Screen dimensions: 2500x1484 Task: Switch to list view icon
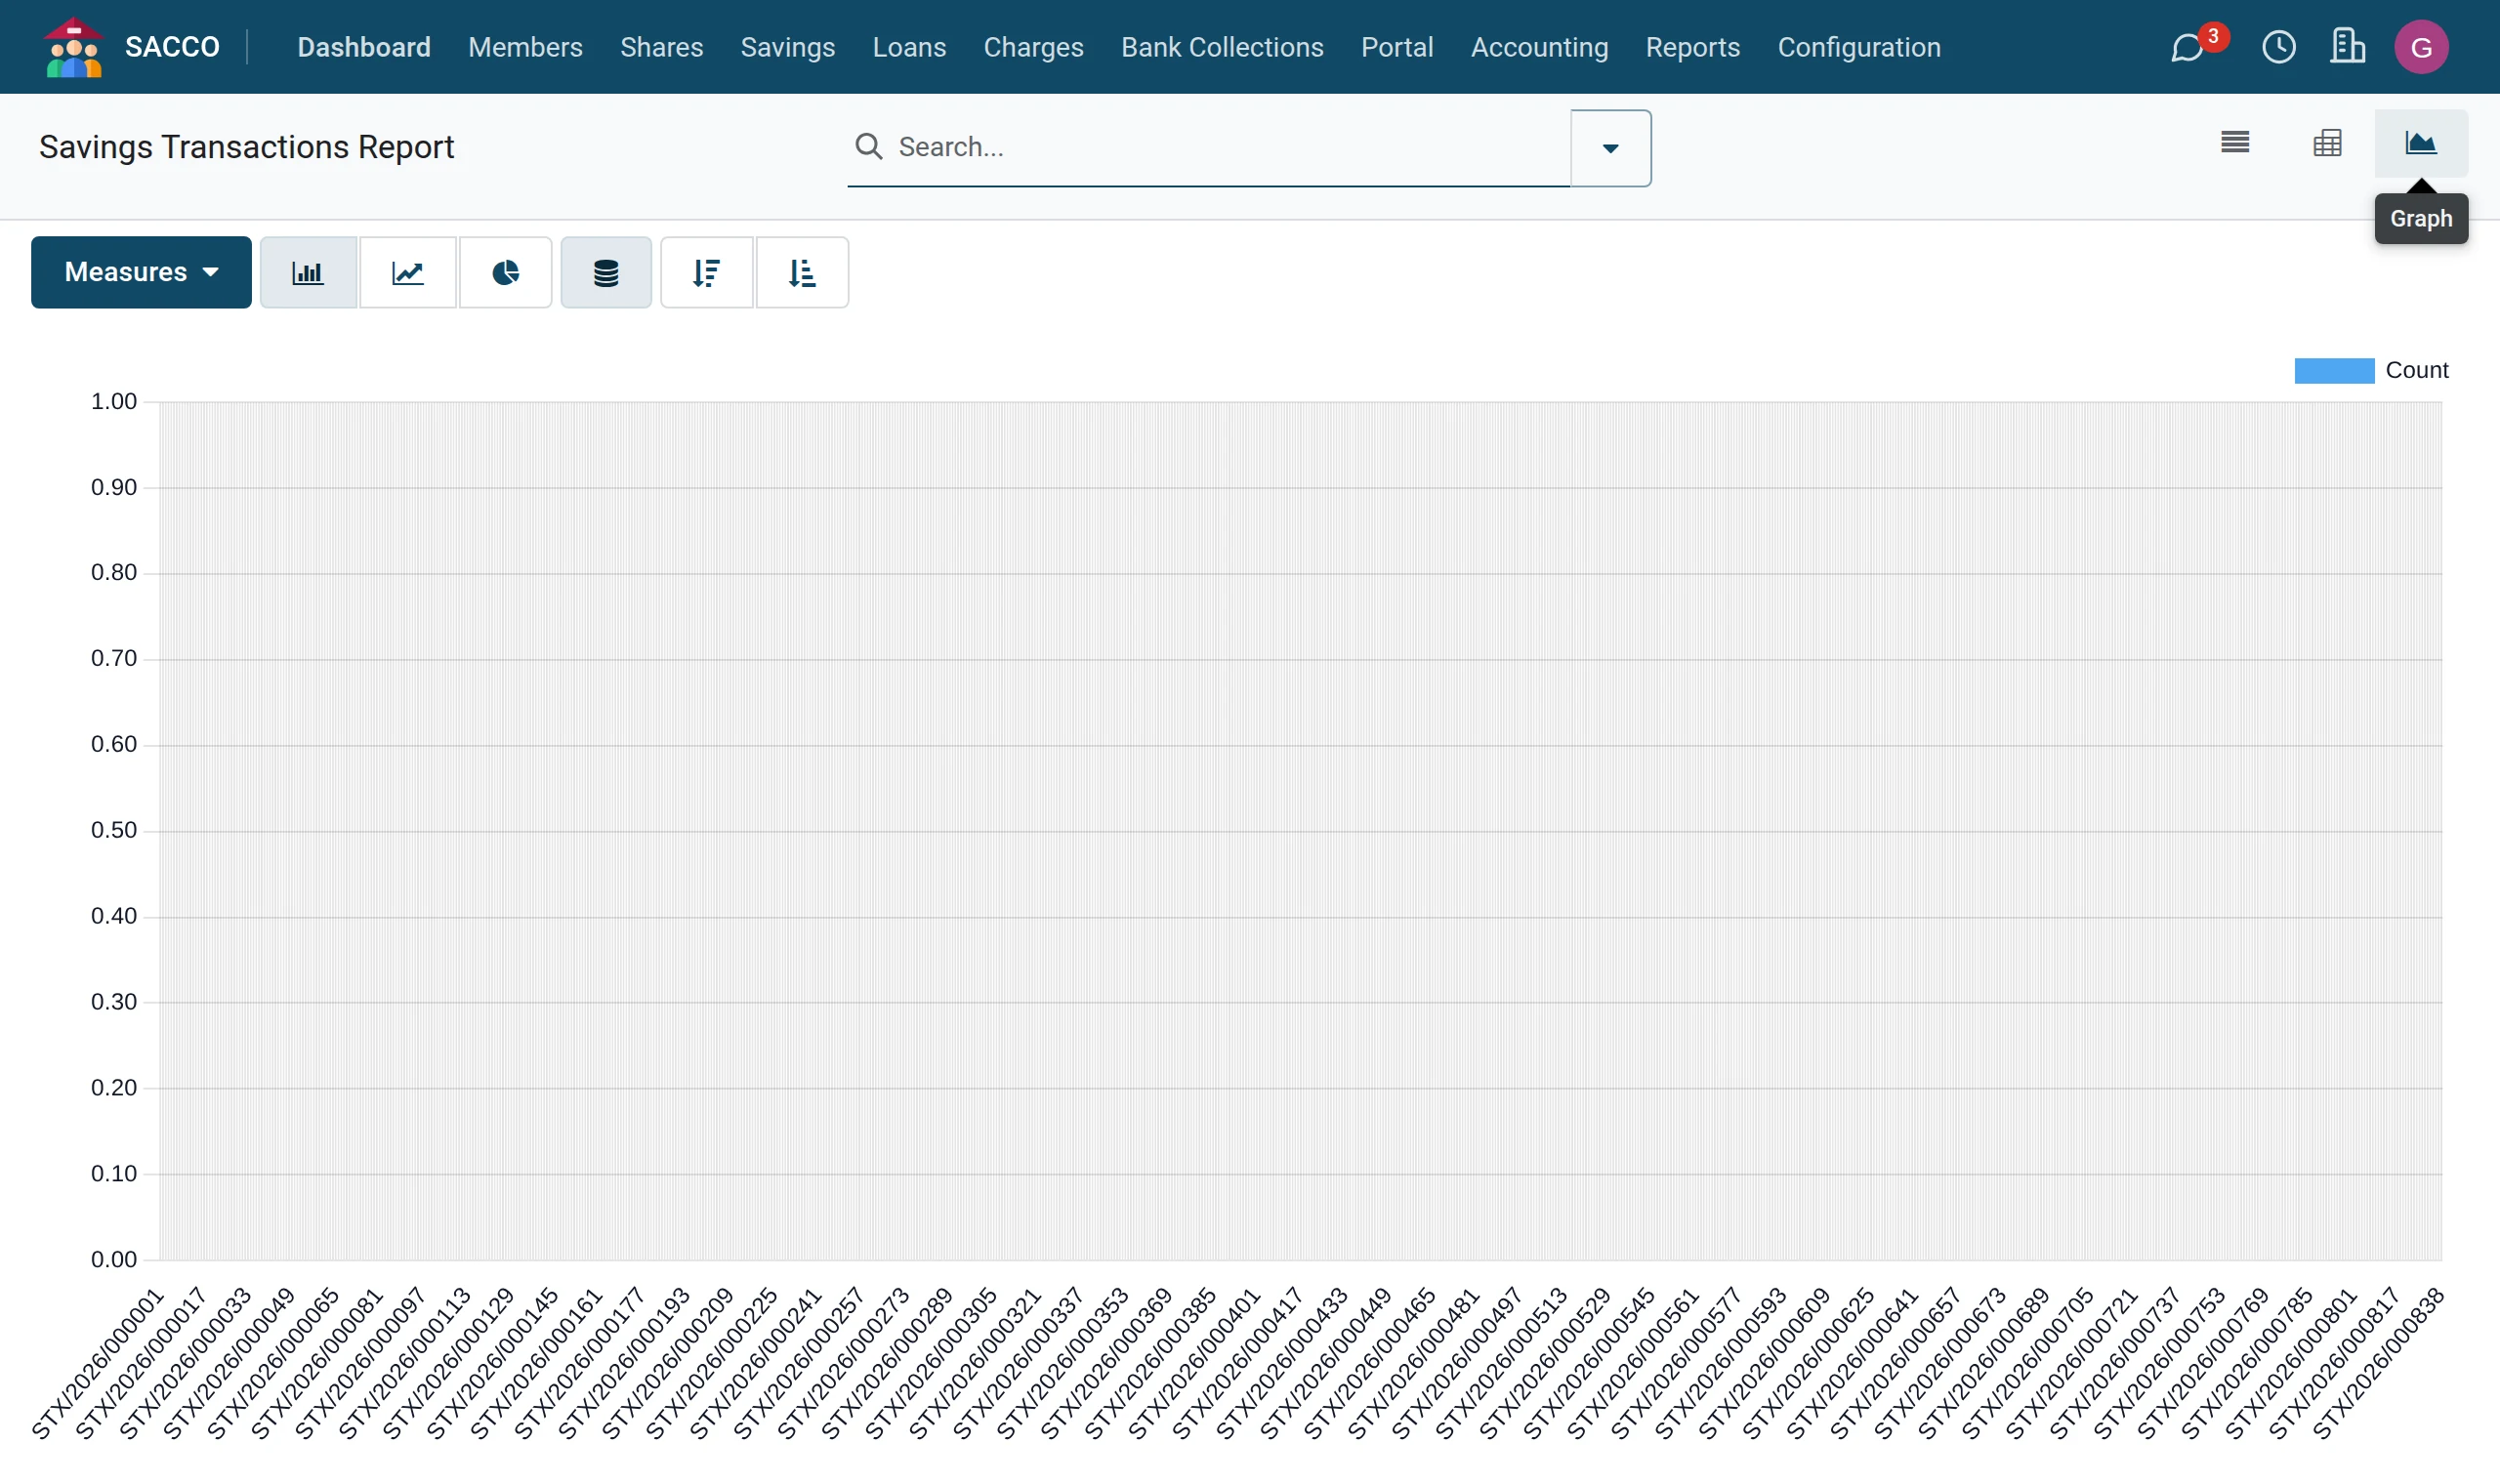click(x=2235, y=143)
